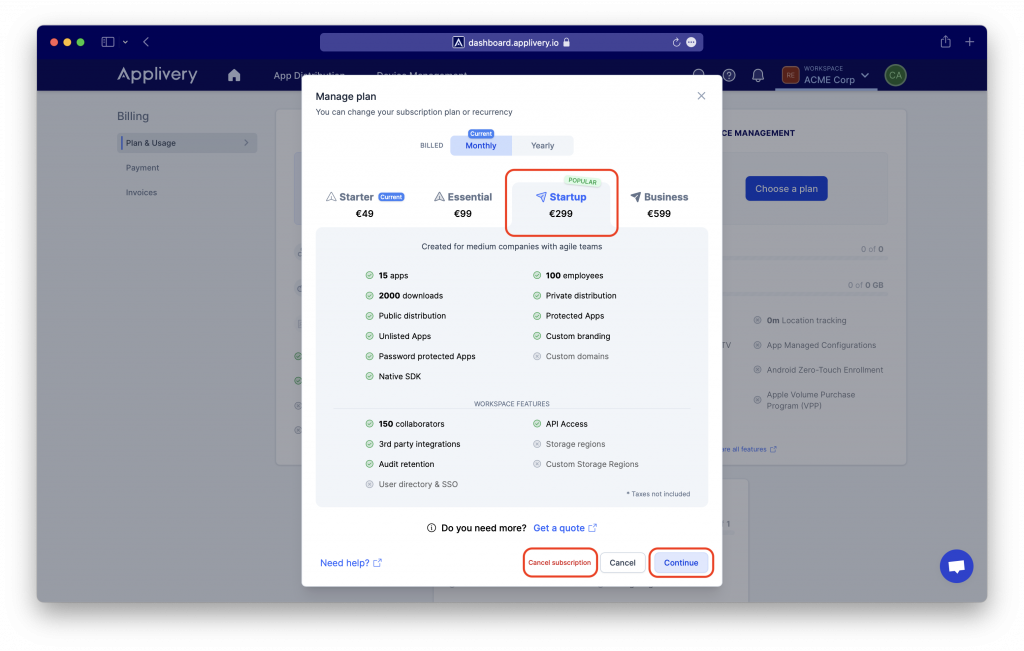
Task: Go back with the browser back arrow
Action: tap(146, 42)
